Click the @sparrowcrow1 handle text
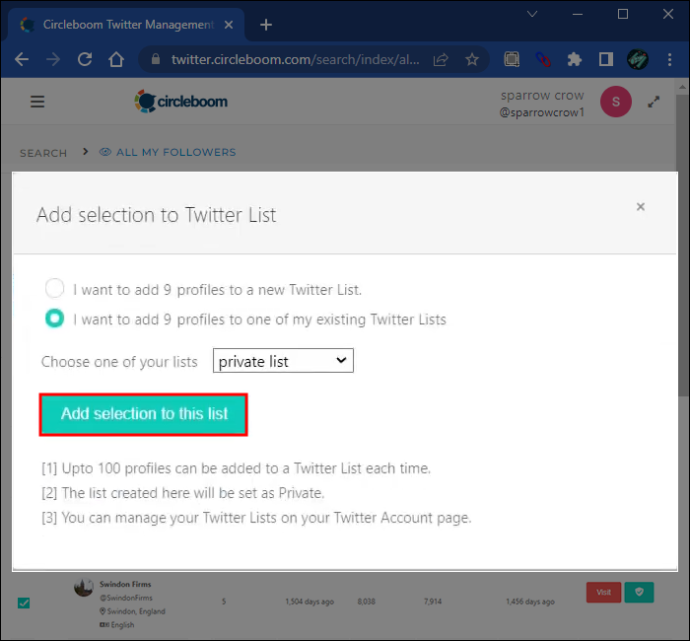This screenshot has height=641, width=690. pyautogui.click(x=542, y=113)
